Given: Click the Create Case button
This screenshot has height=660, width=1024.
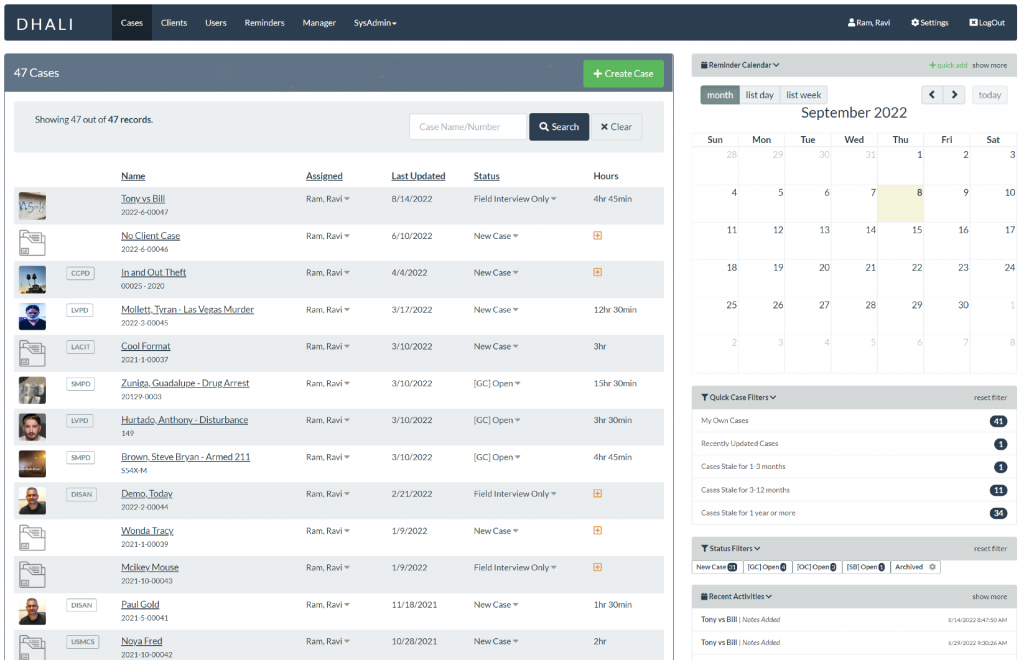Looking at the screenshot, I should click(623, 73).
